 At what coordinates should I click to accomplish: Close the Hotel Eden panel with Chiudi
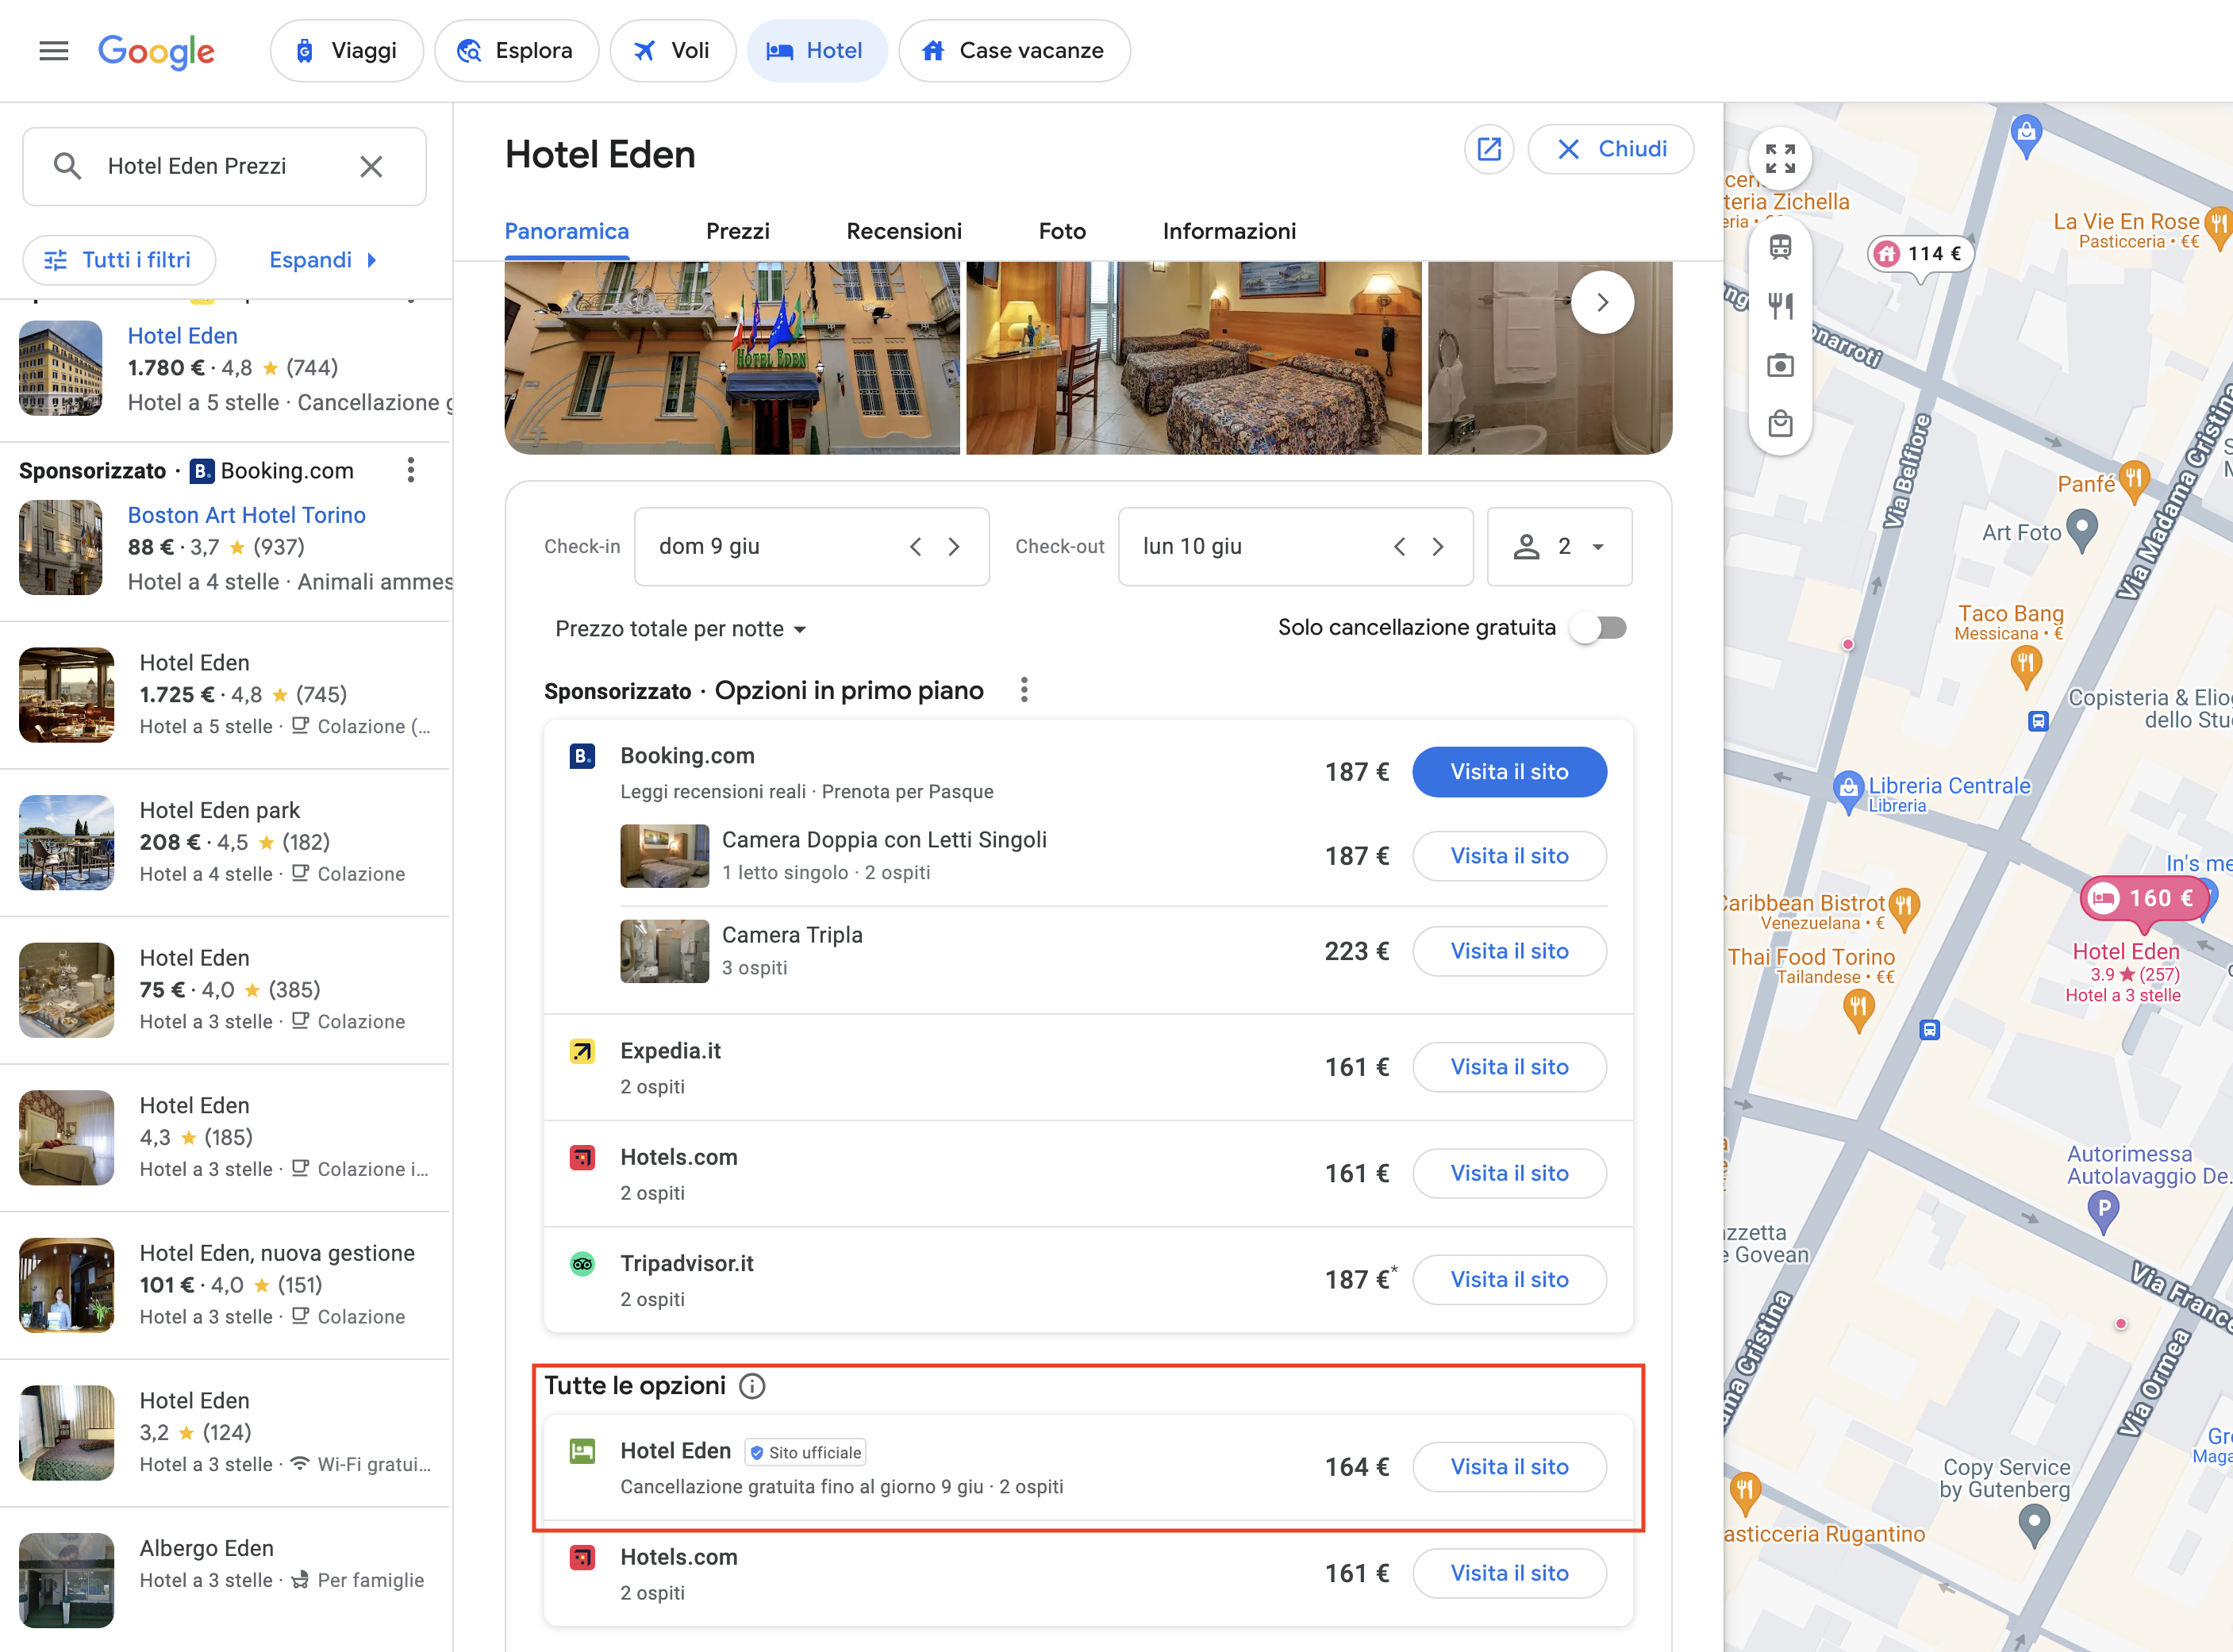point(1610,149)
